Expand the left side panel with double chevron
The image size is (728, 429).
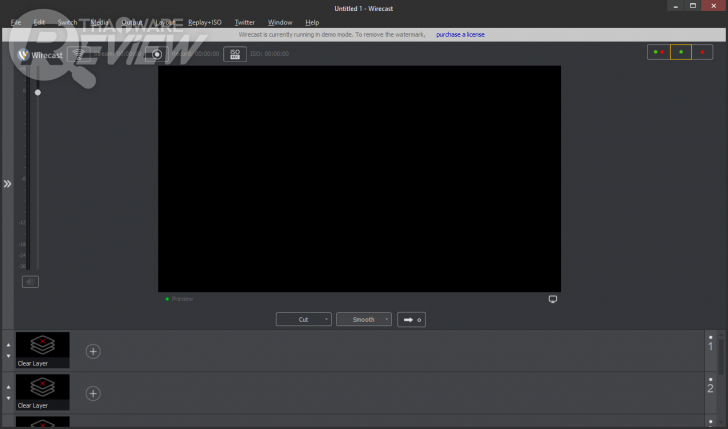7,184
